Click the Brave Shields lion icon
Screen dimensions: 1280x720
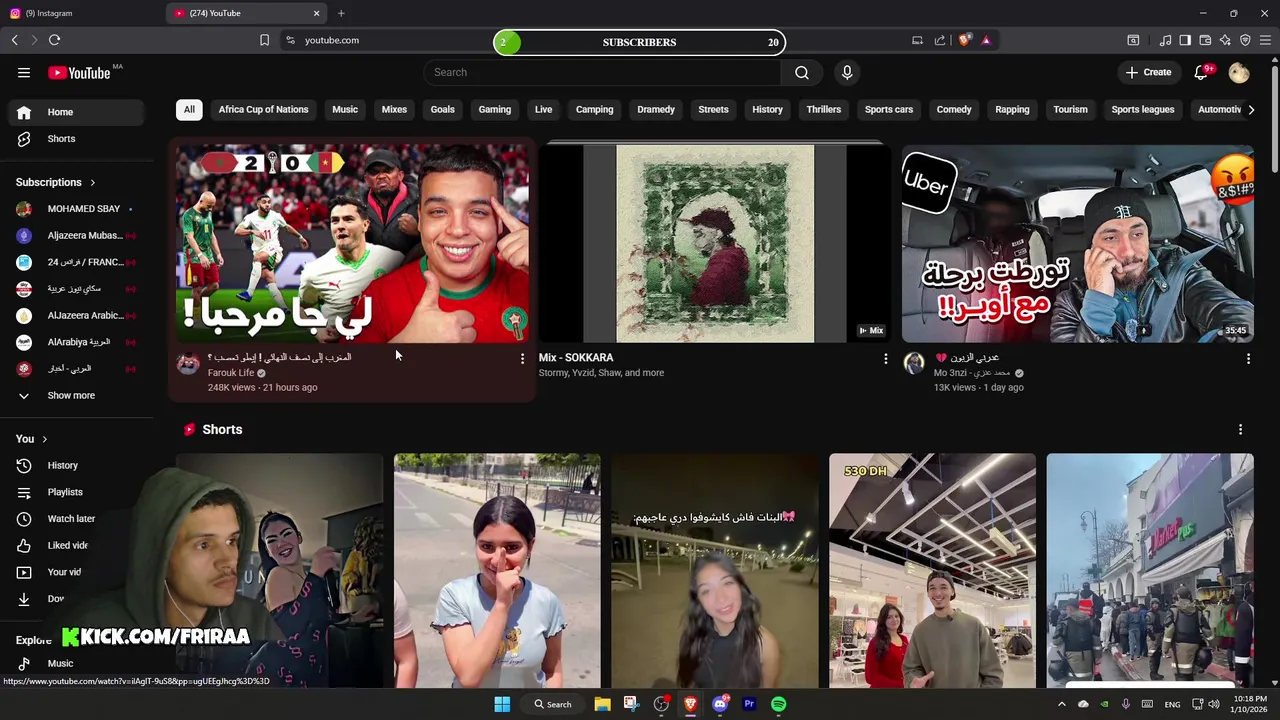pos(964,40)
